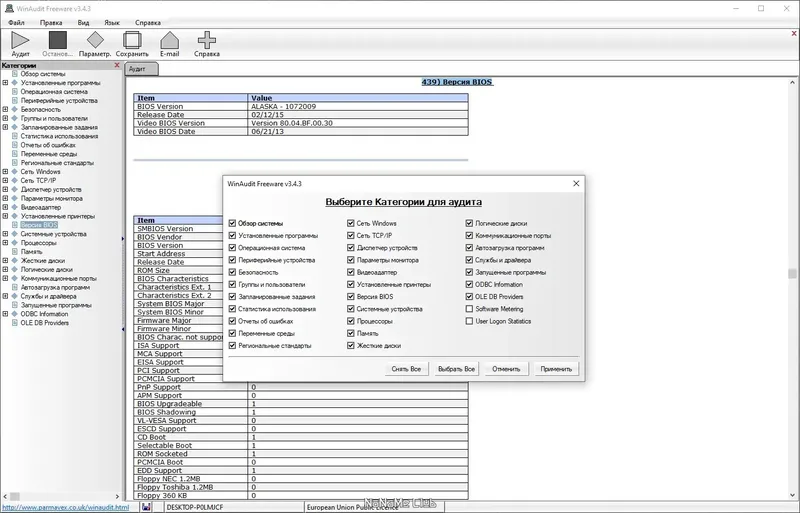Click the save disk icon in status bar
Screen dimensions: 800x513
[146, 507]
